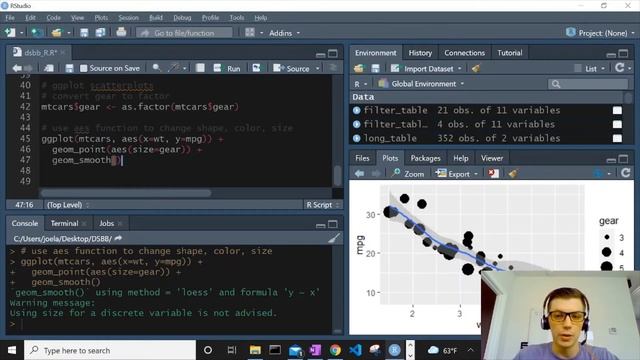Open the R language dropdown in Environment

click(x=361, y=84)
